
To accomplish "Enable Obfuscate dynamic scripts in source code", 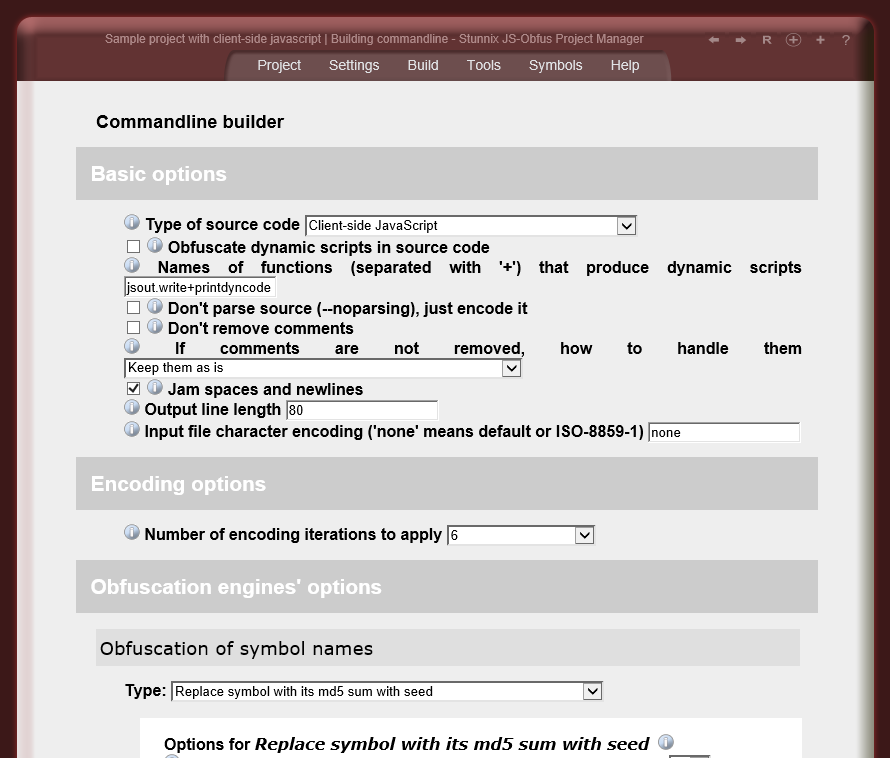I will coord(133,245).
